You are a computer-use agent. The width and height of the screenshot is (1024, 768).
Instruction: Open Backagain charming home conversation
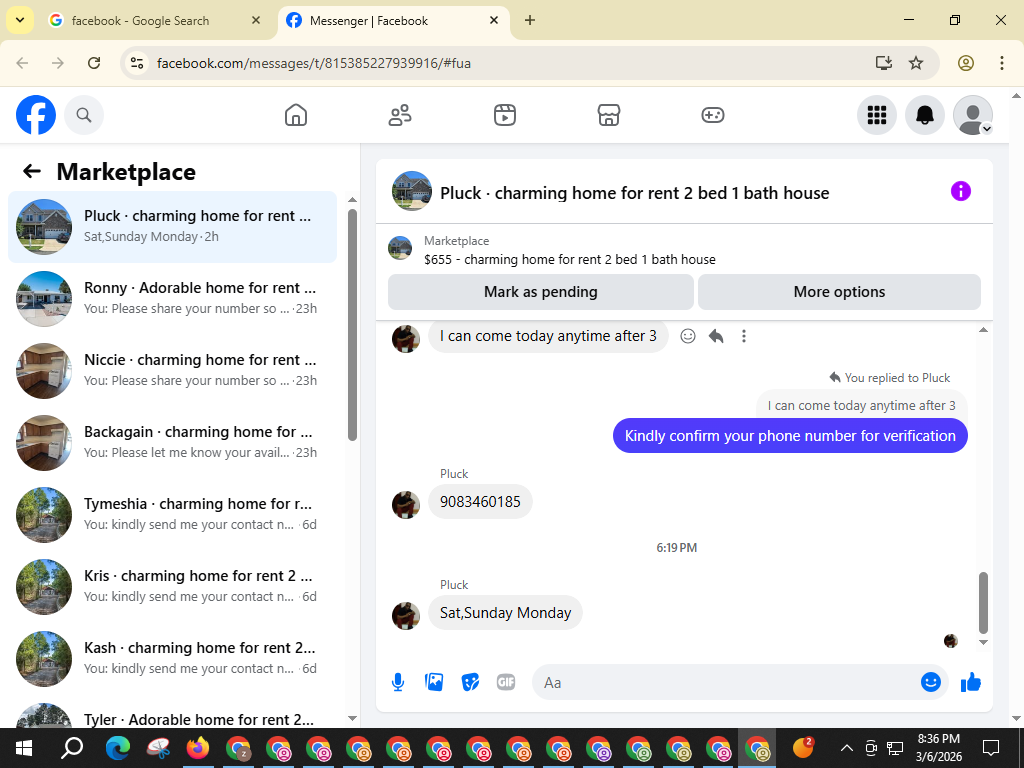tap(172, 442)
